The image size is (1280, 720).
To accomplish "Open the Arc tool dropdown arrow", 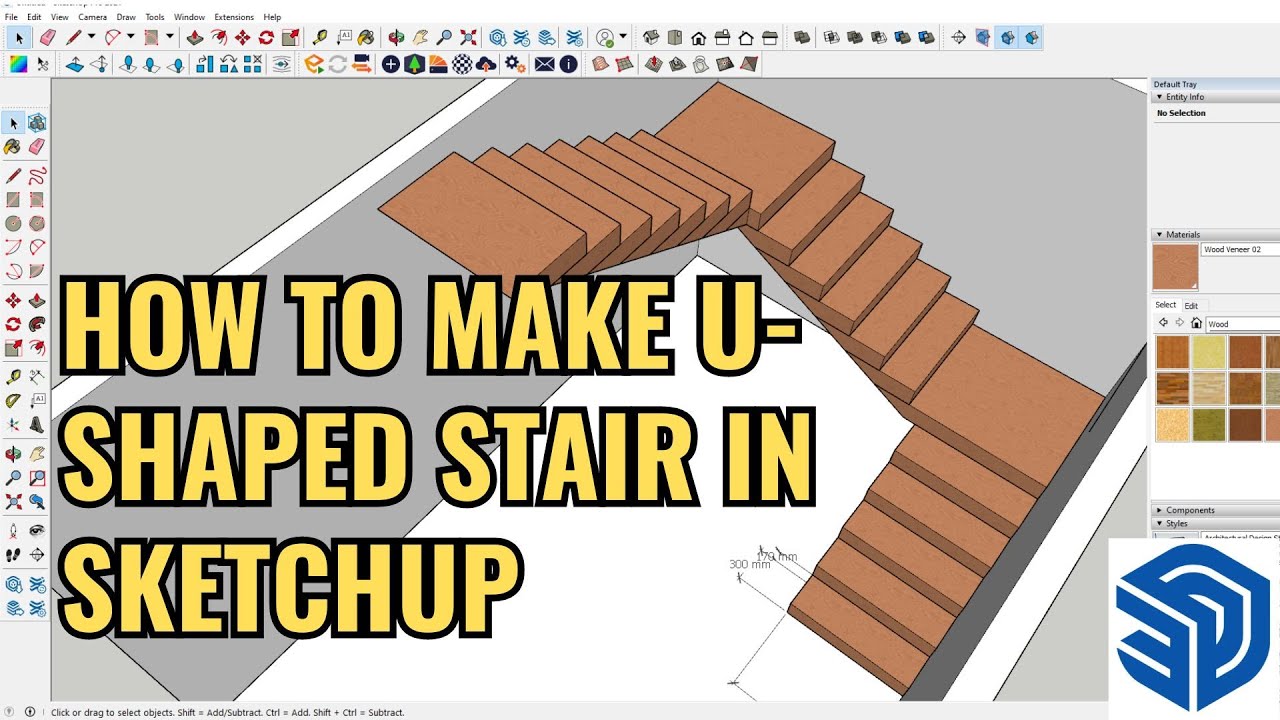I will click(131, 38).
